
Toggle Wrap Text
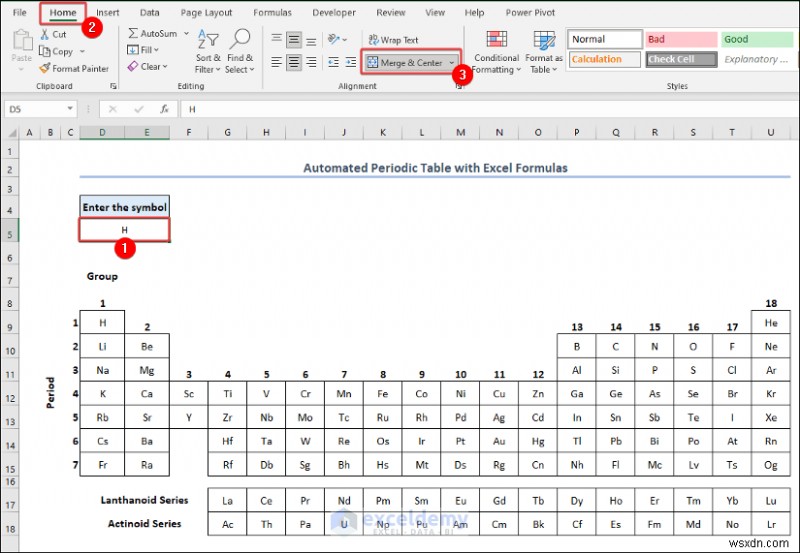point(393,40)
